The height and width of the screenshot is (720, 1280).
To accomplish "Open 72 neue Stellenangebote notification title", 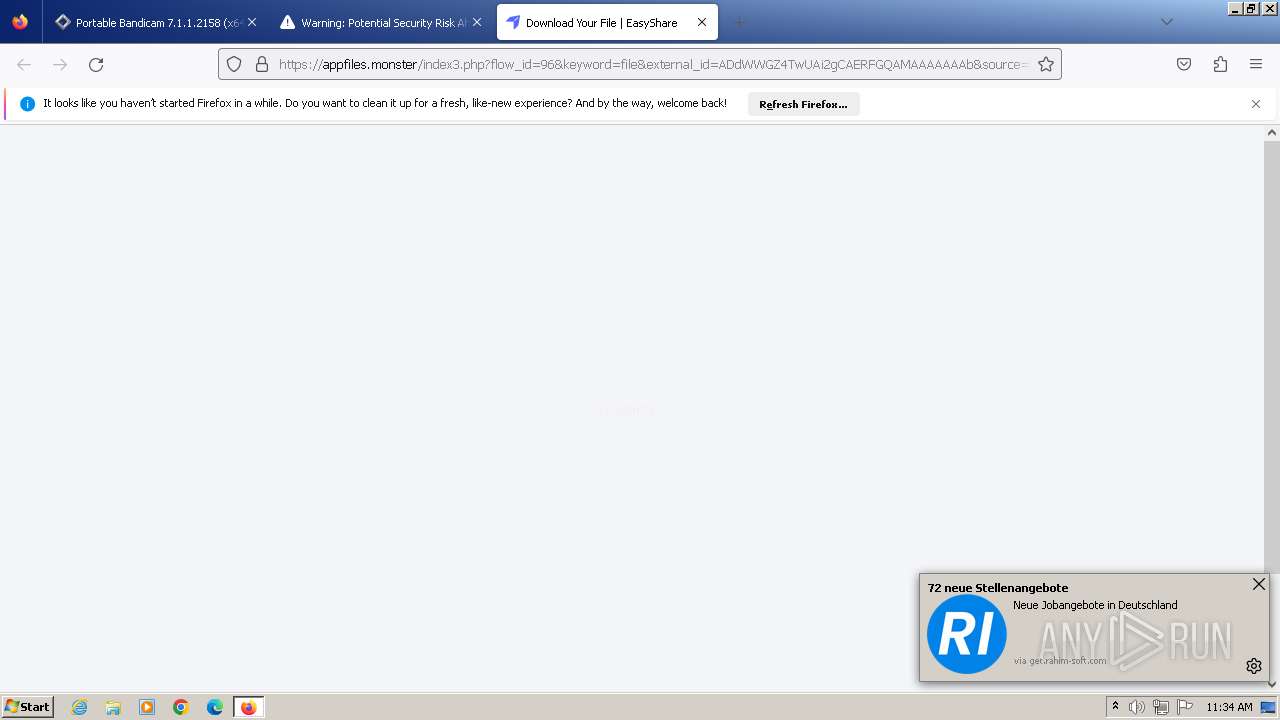I will coord(998,588).
